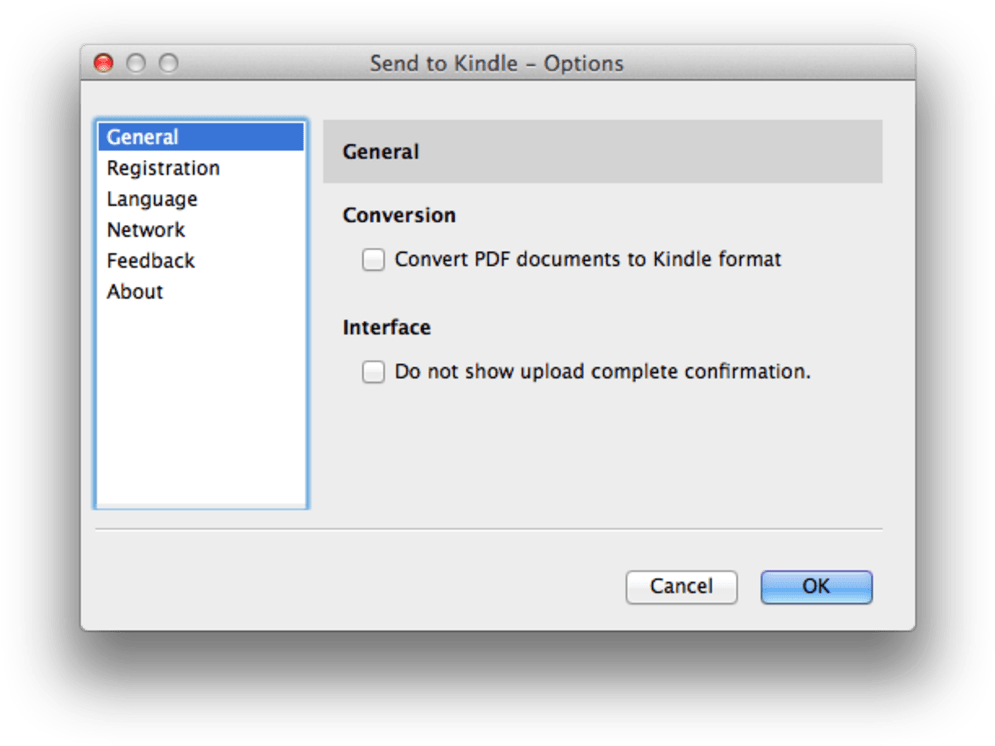
Task: Close the options window with red button
Action: [x=103, y=63]
